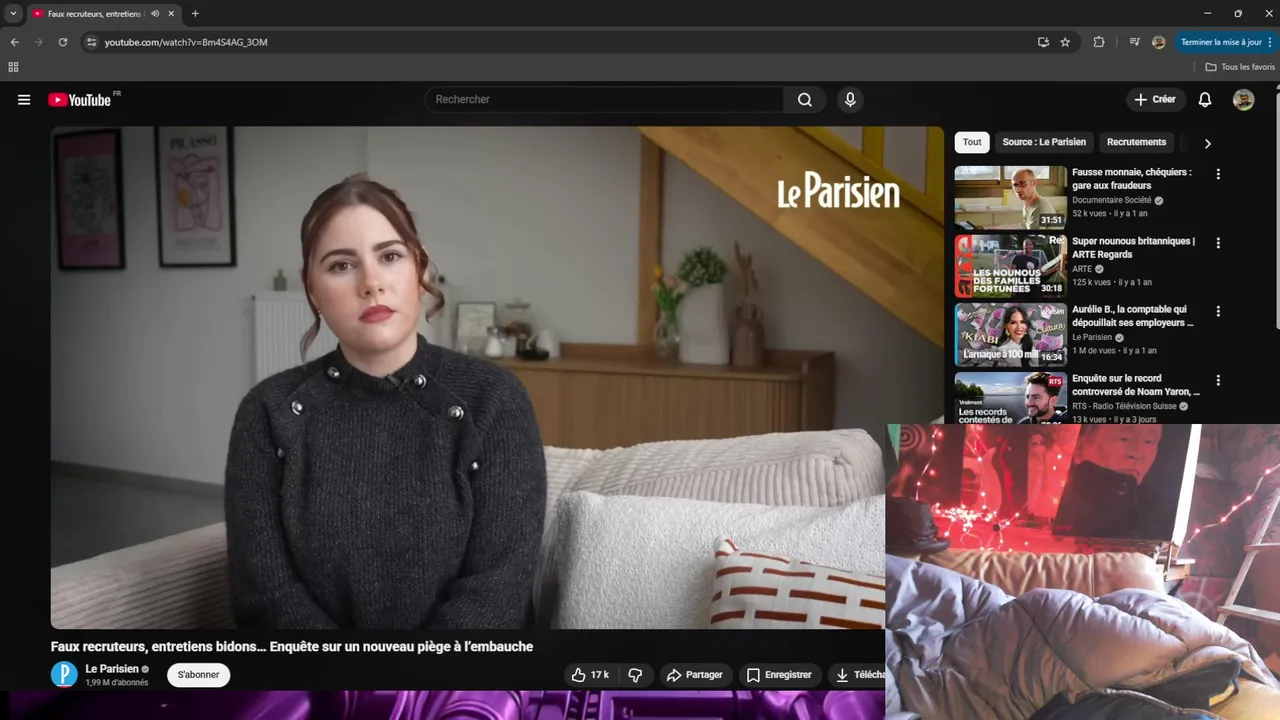1280x720 pixels.
Task: Open Le Parisien channel avatar
Action: click(x=64, y=675)
